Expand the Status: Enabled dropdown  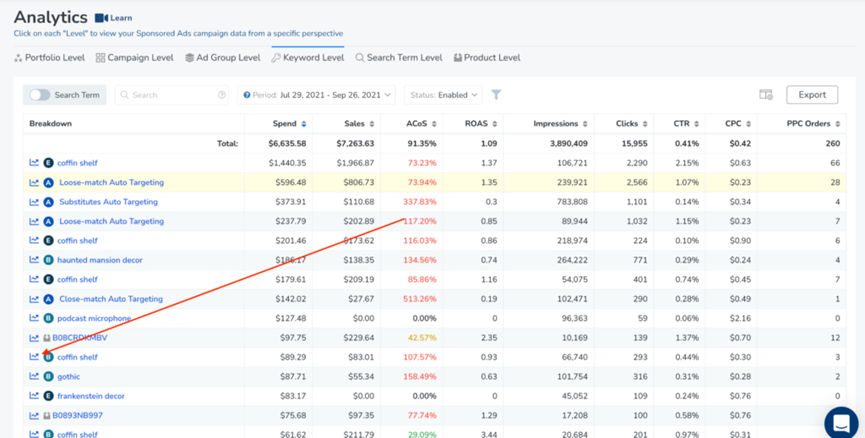click(x=444, y=95)
